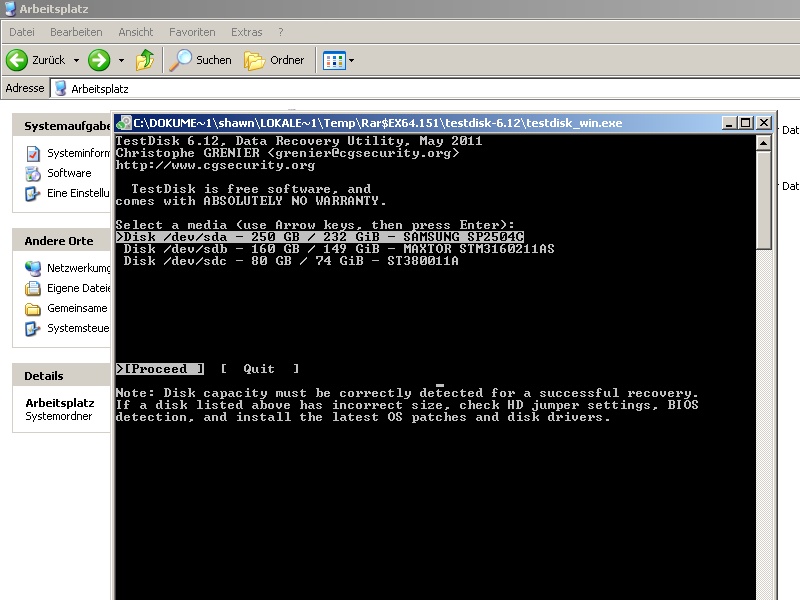
Task: Click the Gemeinsame folder icon
Action: 33,309
